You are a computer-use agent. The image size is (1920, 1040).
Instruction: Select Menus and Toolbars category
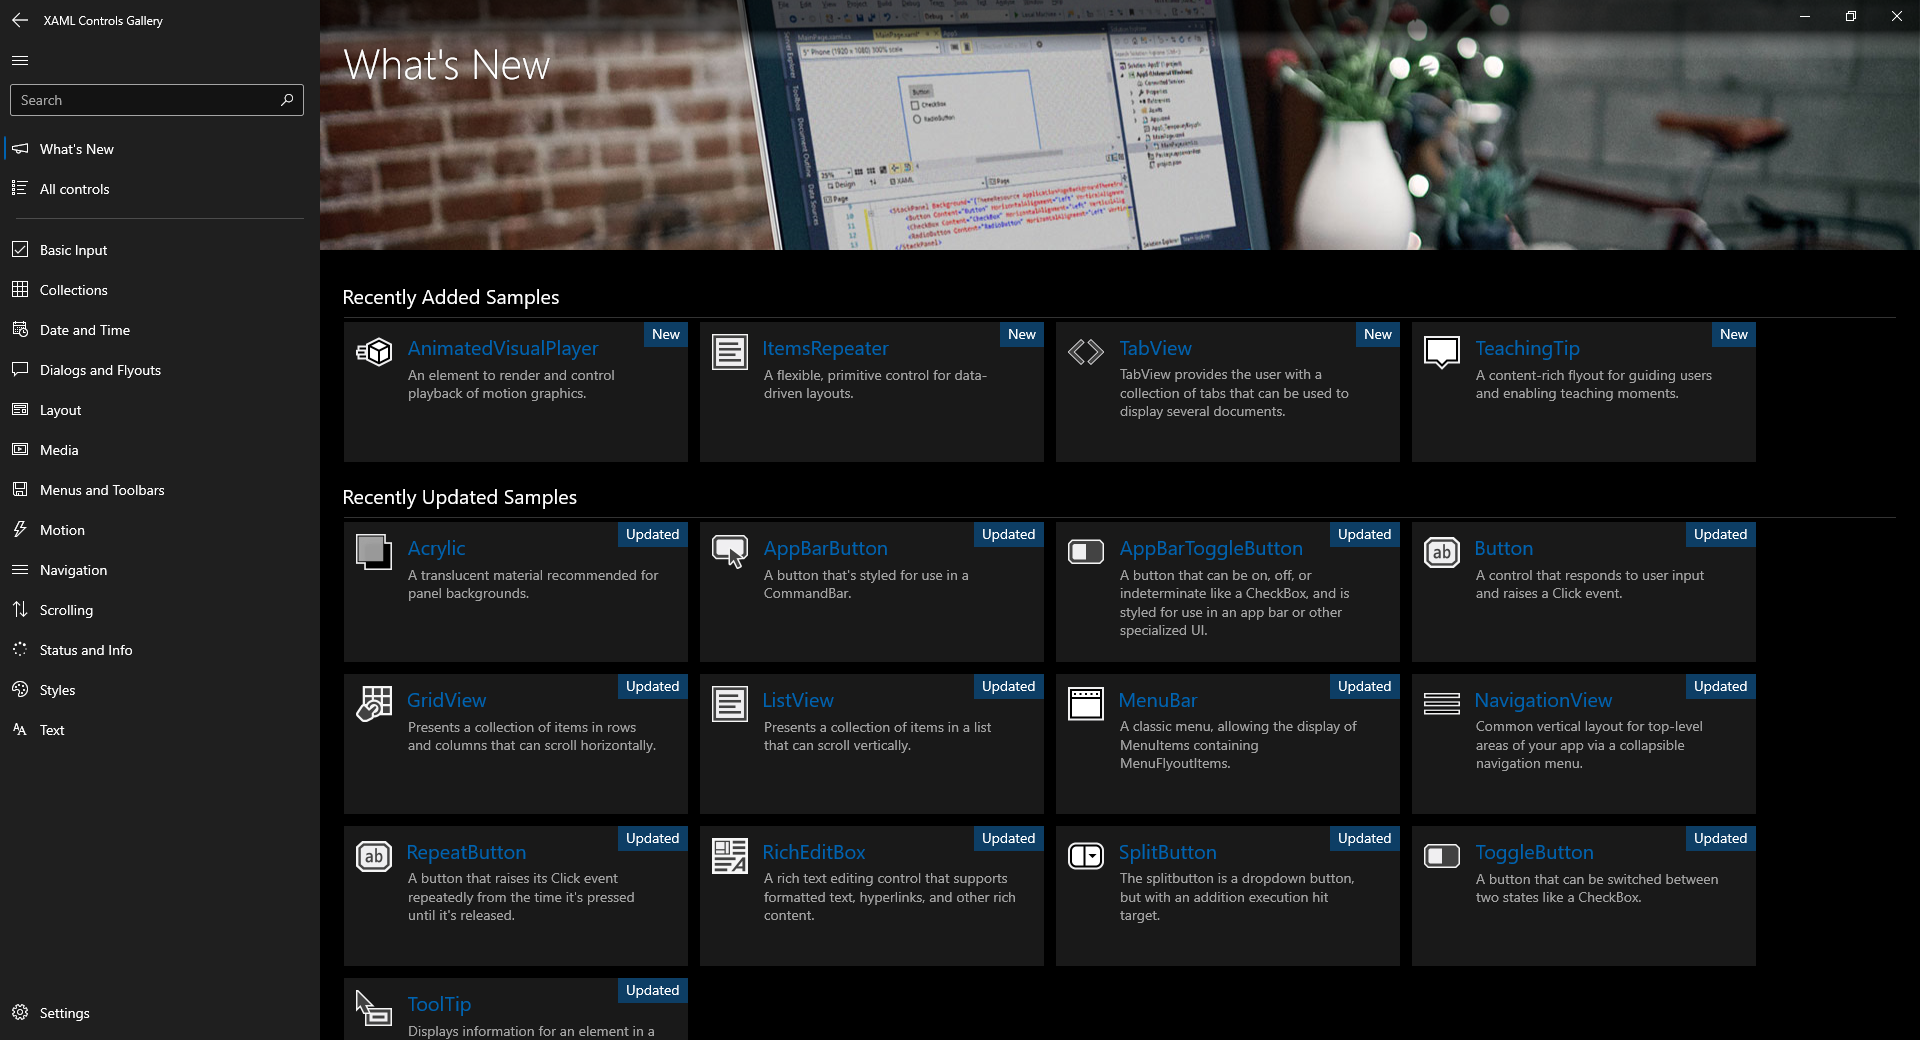160,490
